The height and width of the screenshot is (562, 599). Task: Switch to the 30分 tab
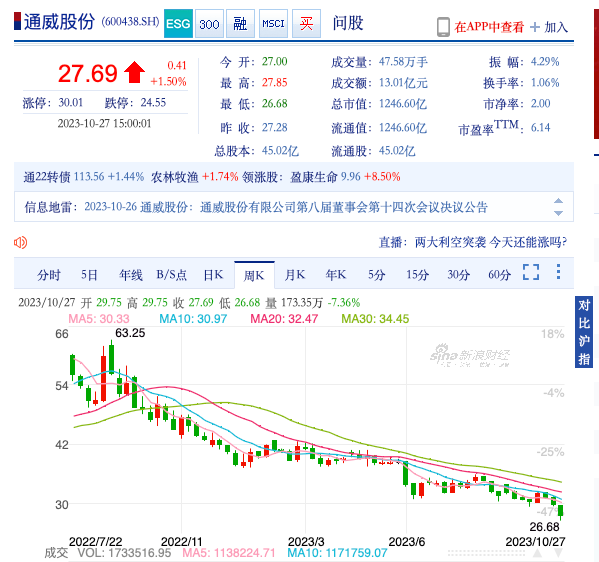pos(458,275)
